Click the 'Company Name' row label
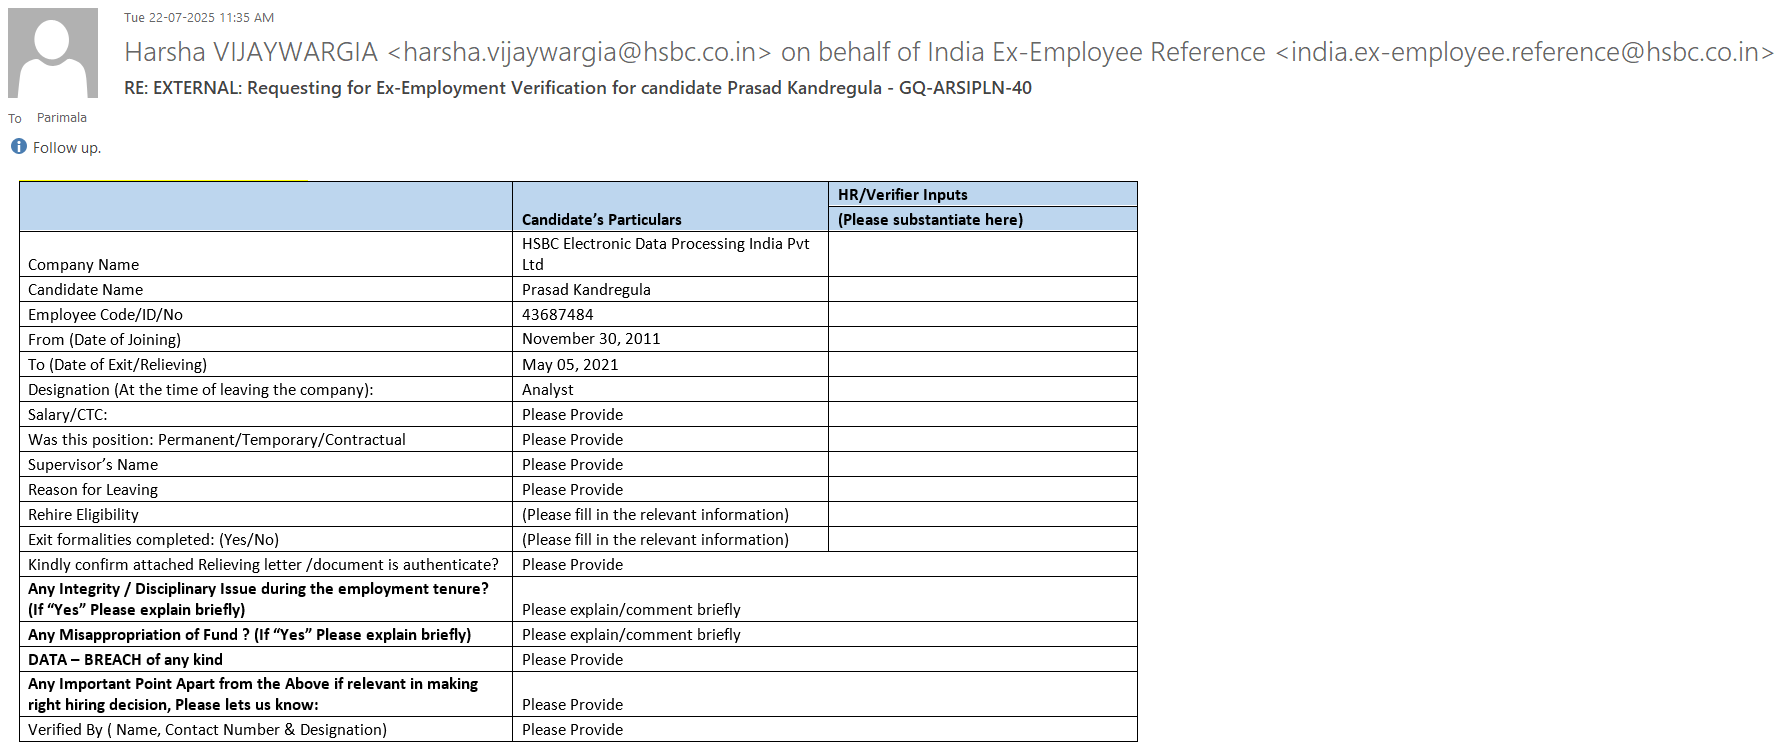This screenshot has width=1781, height=743. pos(84,265)
